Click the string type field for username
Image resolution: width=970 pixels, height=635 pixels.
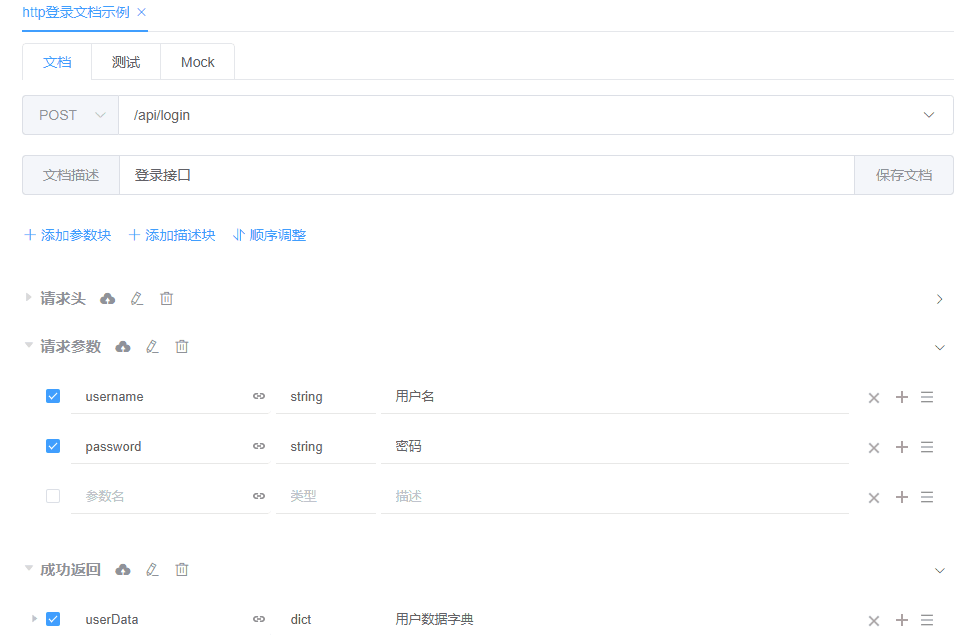pyautogui.click(x=326, y=397)
